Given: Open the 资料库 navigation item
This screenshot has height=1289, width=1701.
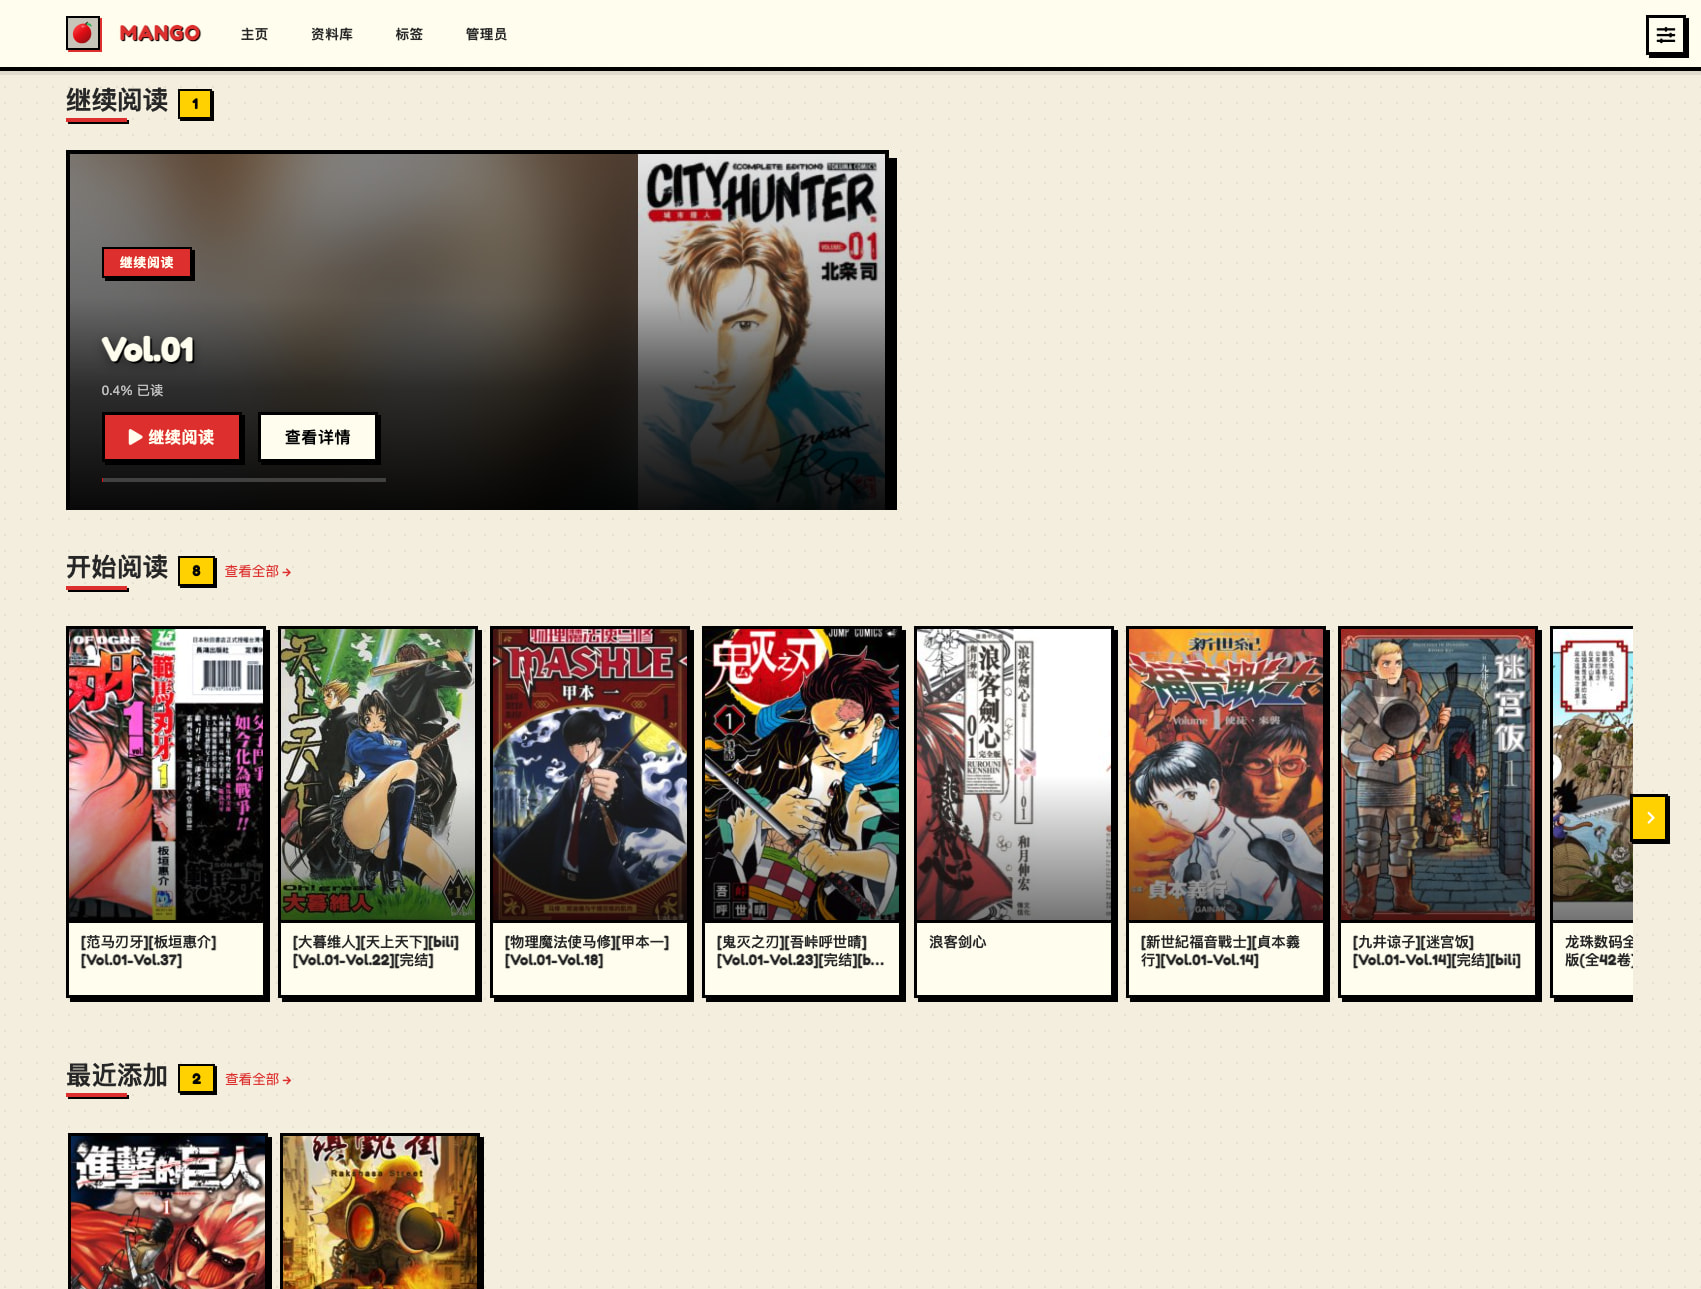Looking at the screenshot, I should (332, 34).
